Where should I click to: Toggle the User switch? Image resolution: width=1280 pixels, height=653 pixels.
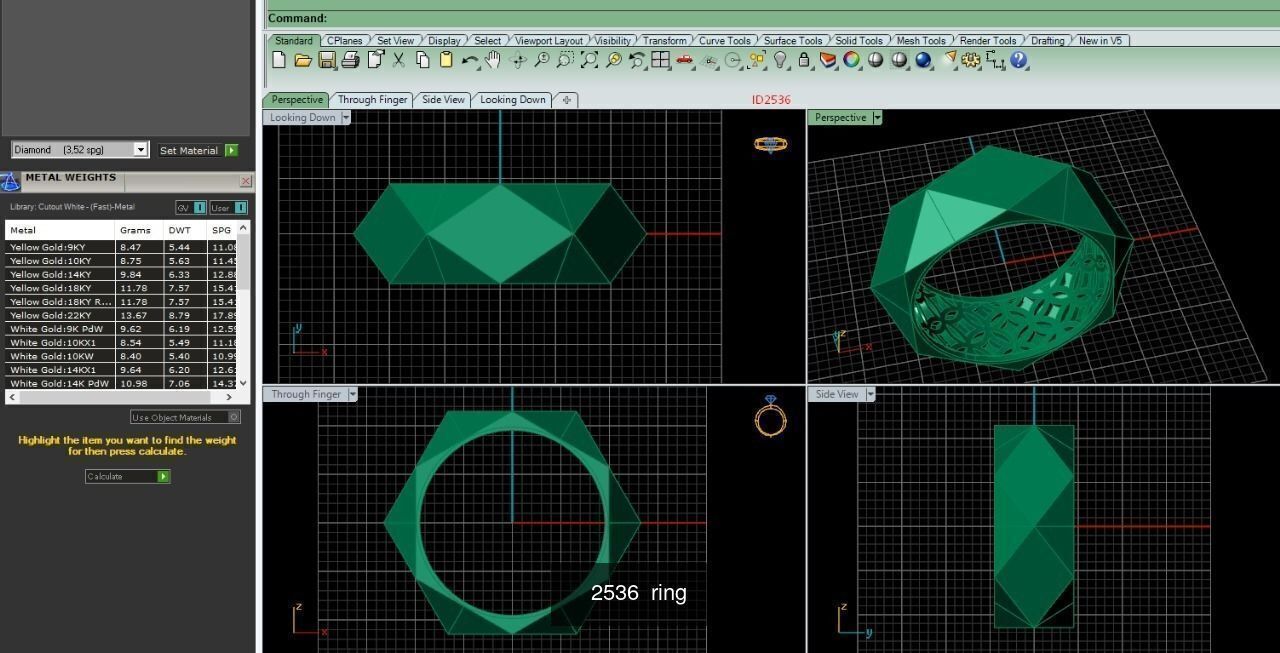[x=229, y=208]
